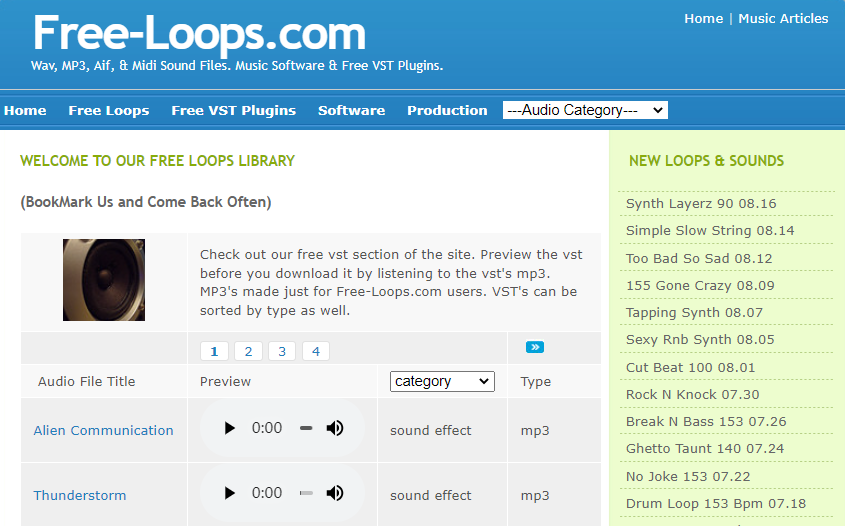Open Break N Bass 153 07.26
The height and width of the screenshot is (526, 845).
pyautogui.click(x=706, y=421)
